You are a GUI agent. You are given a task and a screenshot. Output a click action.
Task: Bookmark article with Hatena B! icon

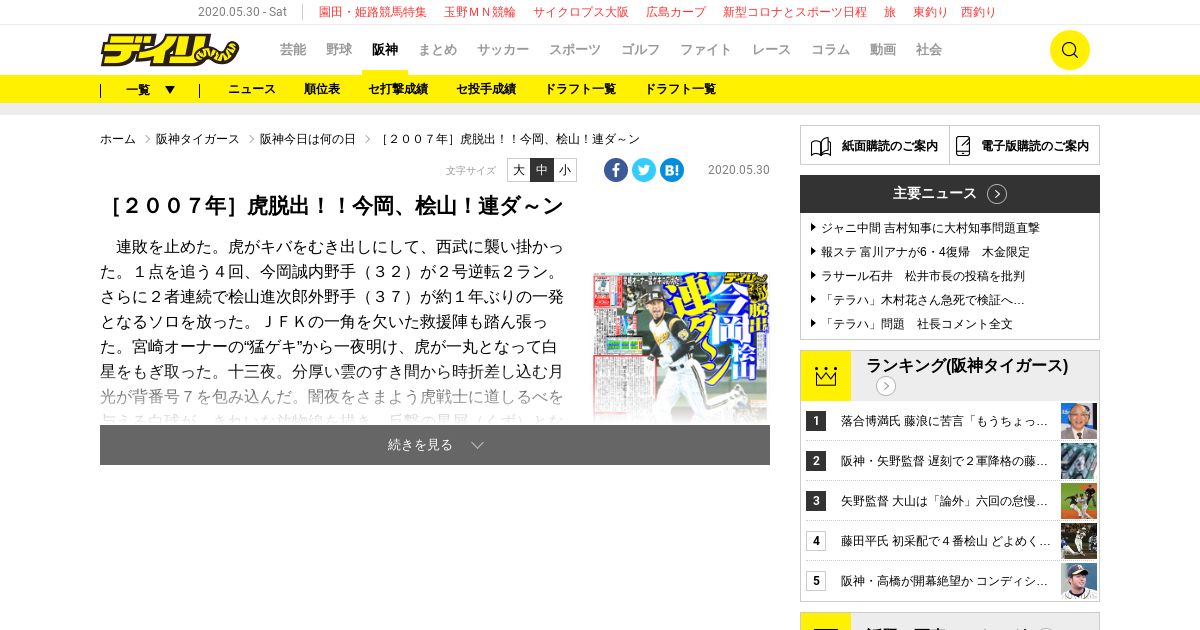pos(672,170)
